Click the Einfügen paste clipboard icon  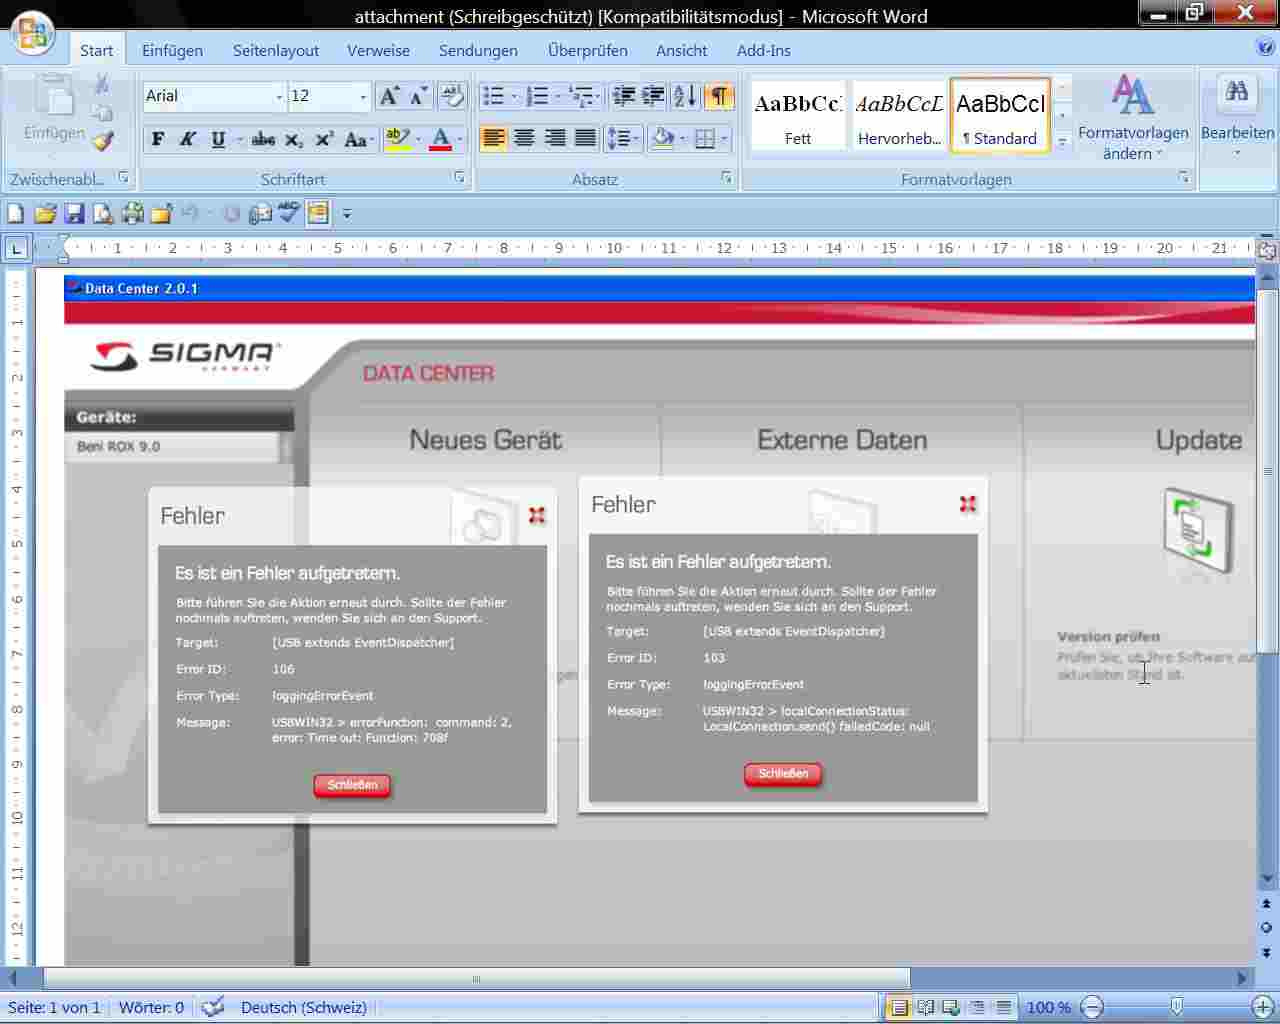coord(54,96)
